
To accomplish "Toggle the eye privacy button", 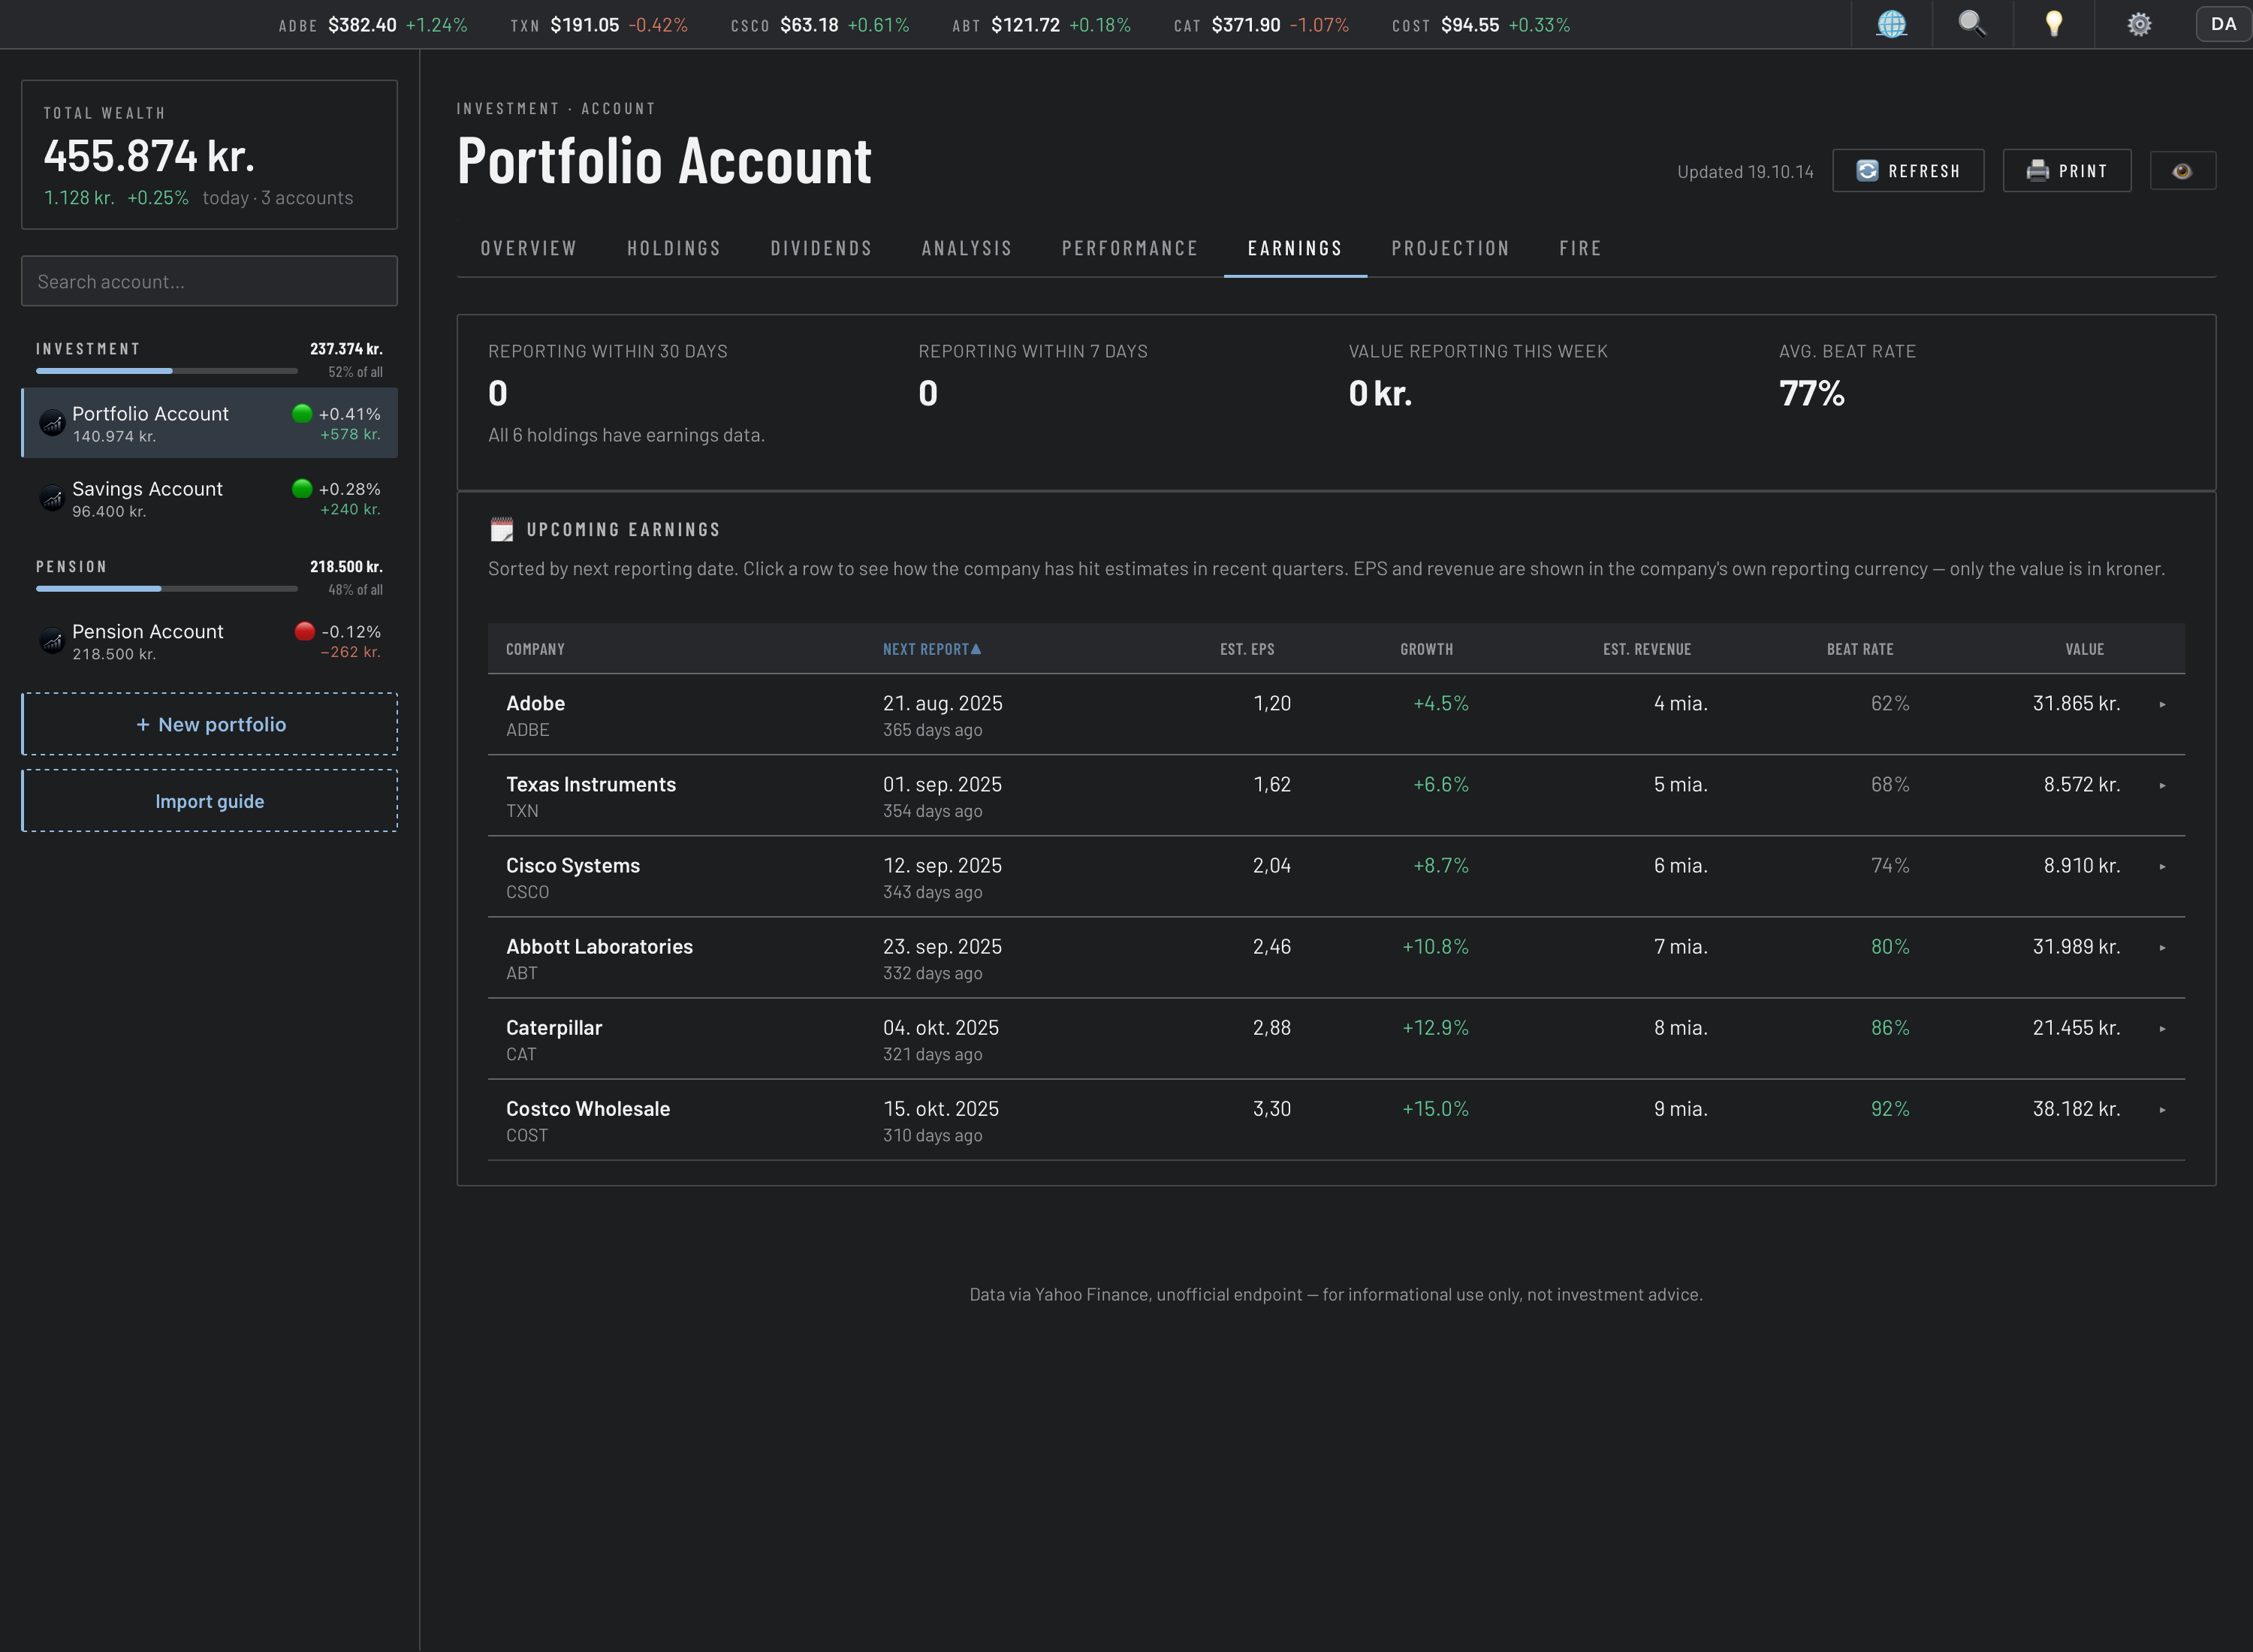I will (2182, 171).
